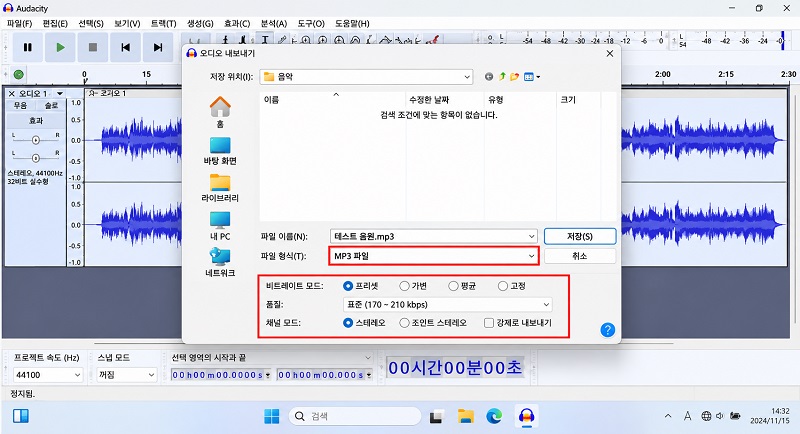Open the blue help question mark

[x=607, y=330]
